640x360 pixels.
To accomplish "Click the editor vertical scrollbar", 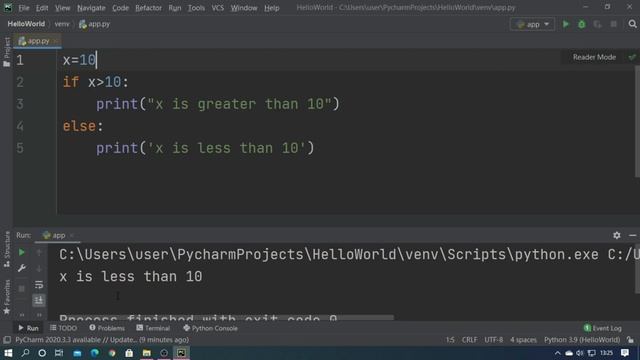I will [x=637, y=122].
